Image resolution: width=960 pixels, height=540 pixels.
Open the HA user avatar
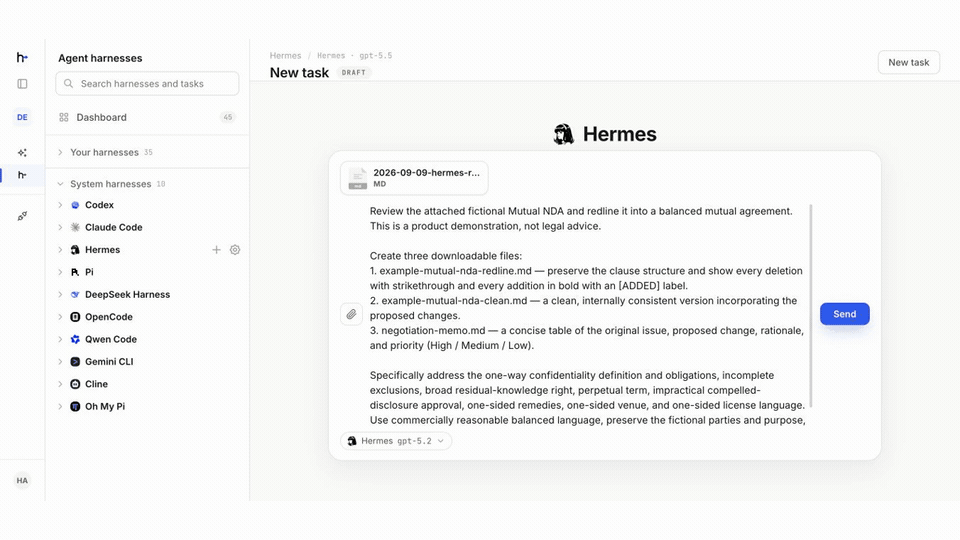click(x=22, y=481)
